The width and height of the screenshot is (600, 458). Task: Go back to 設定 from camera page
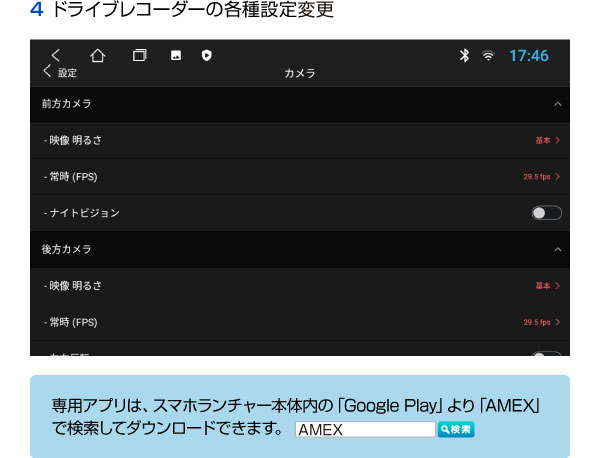(x=60, y=72)
